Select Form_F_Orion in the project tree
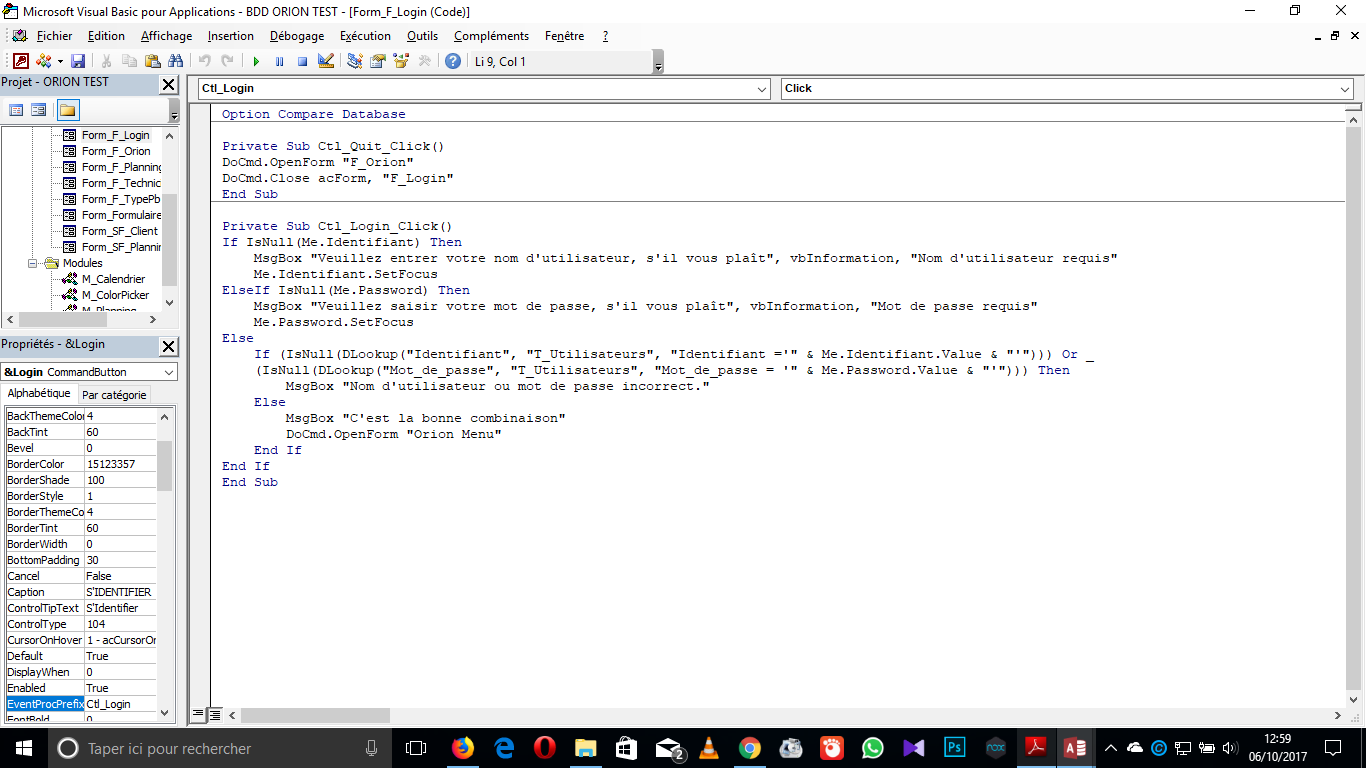 point(116,151)
